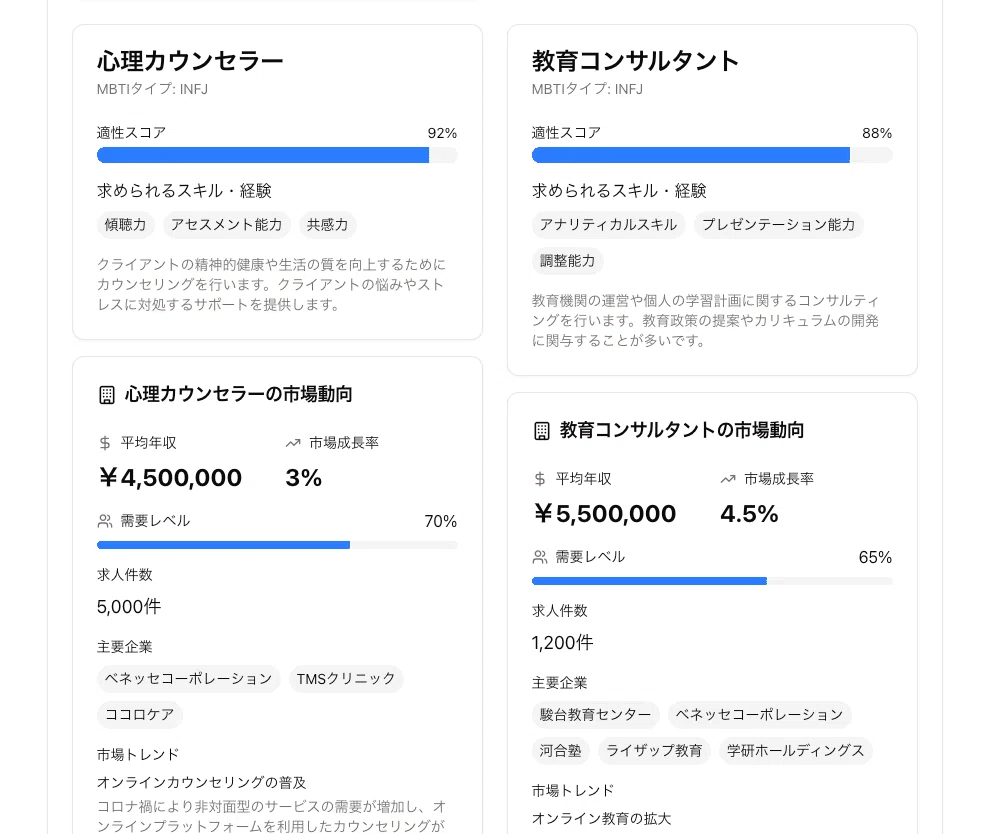Click the building icon beside 心理カウンセラーの市場動向

pos(107,395)
